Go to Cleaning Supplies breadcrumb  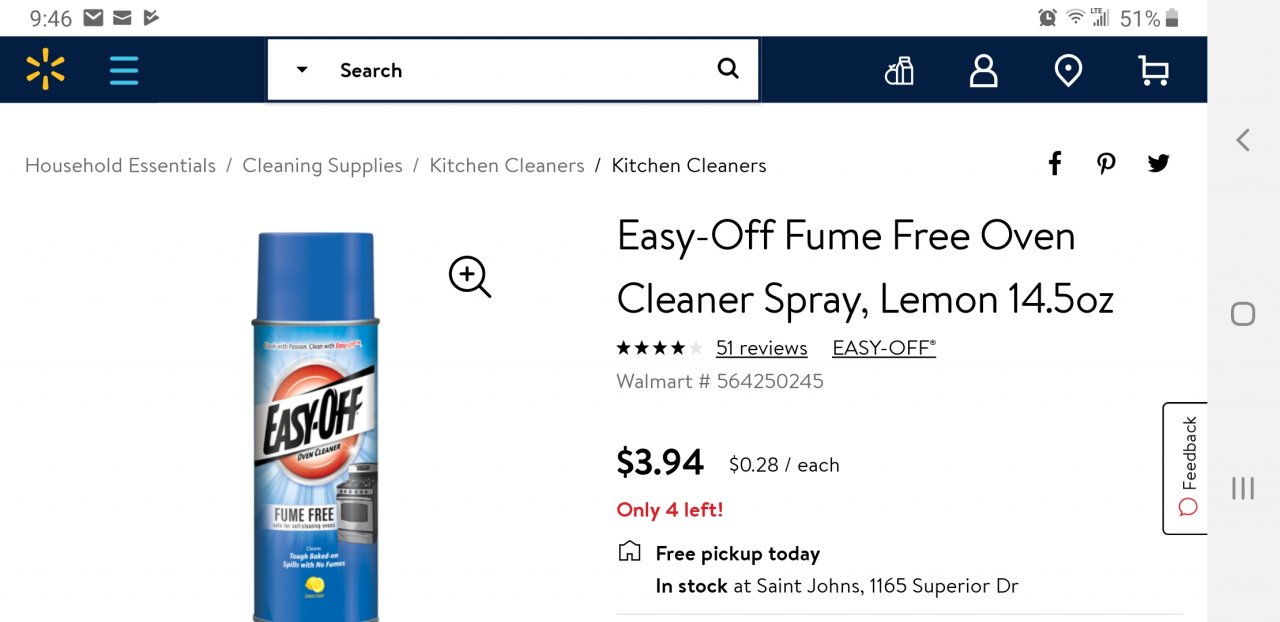(322, 166)
